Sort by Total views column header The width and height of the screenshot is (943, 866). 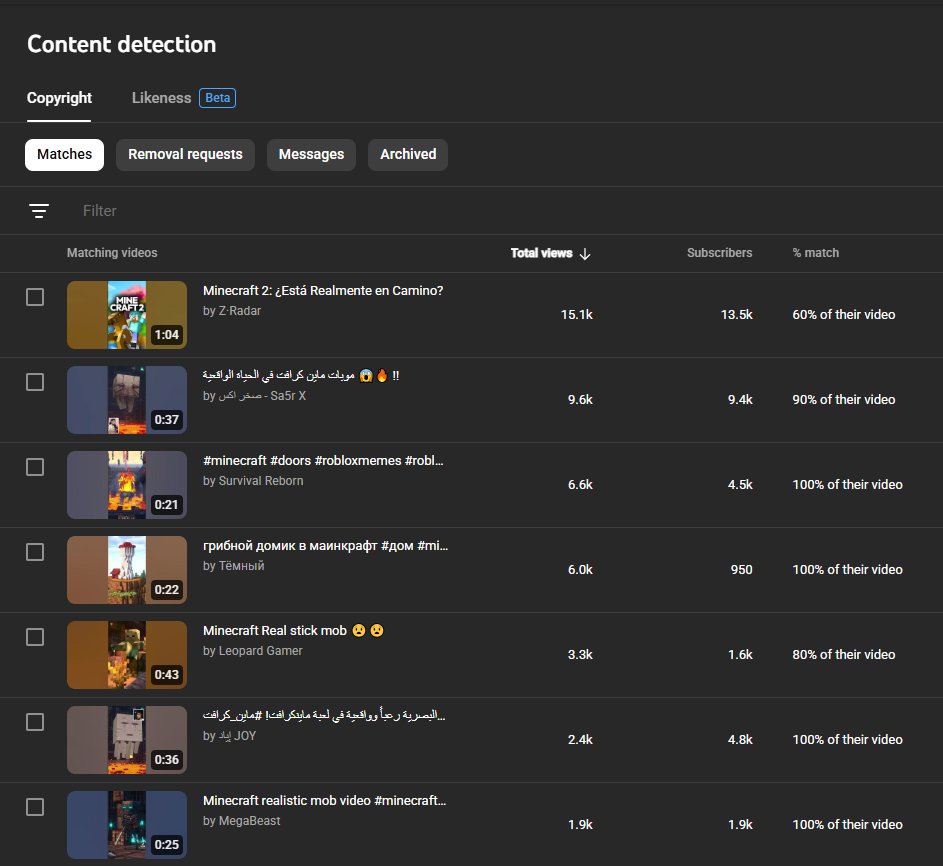tap(541, 253)
